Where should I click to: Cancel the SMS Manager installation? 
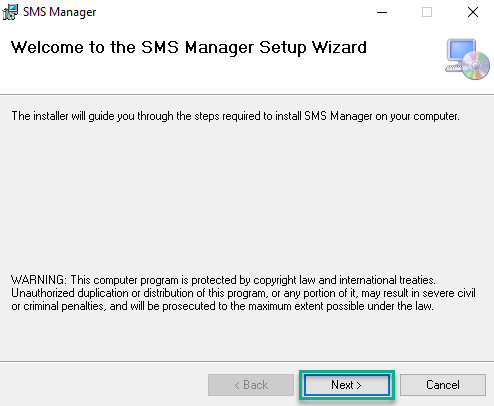point(443,385)
